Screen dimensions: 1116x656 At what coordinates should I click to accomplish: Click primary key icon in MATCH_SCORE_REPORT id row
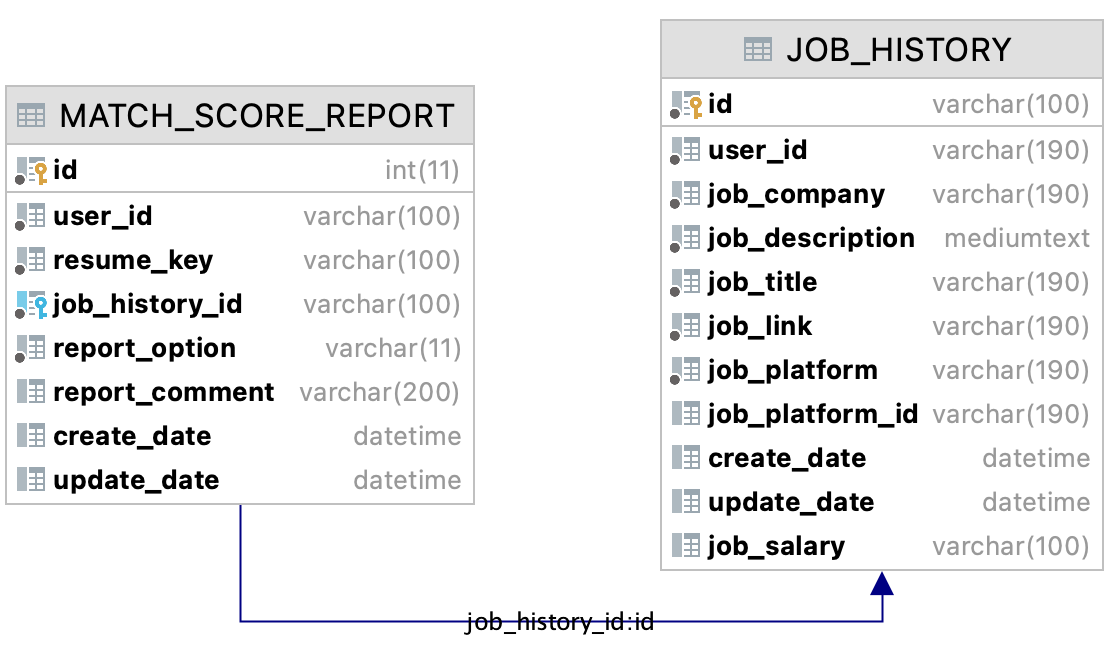[x=31, y=171]
